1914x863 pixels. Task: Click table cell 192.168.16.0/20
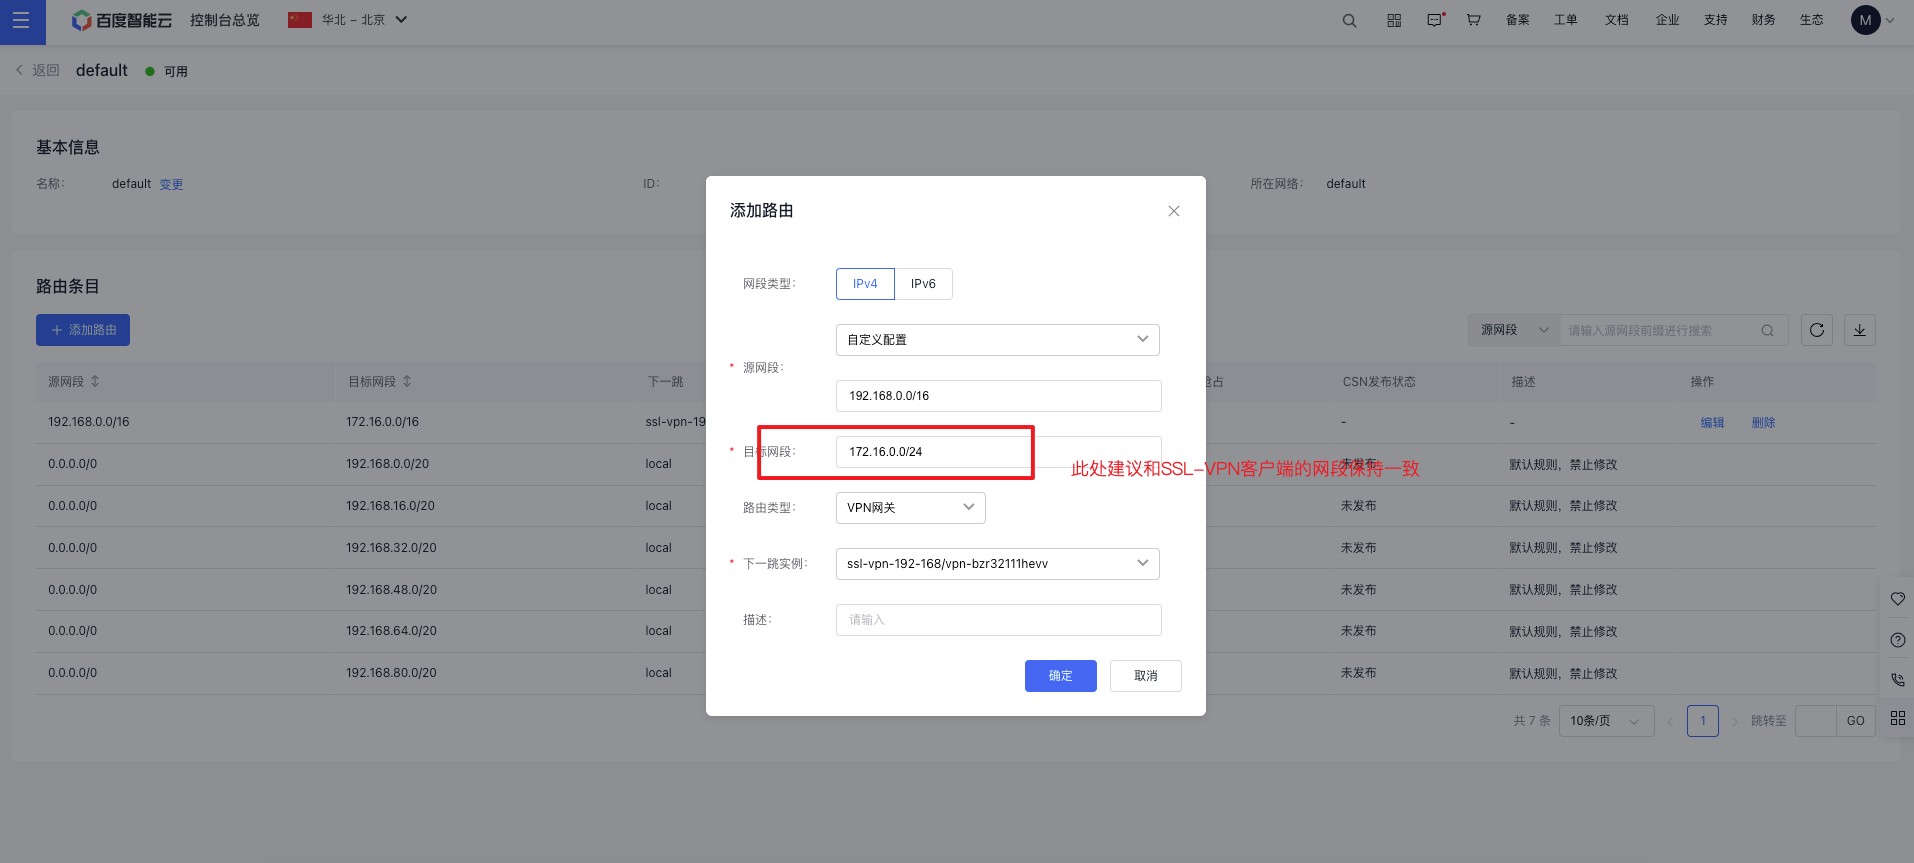[x=391, y=506]
